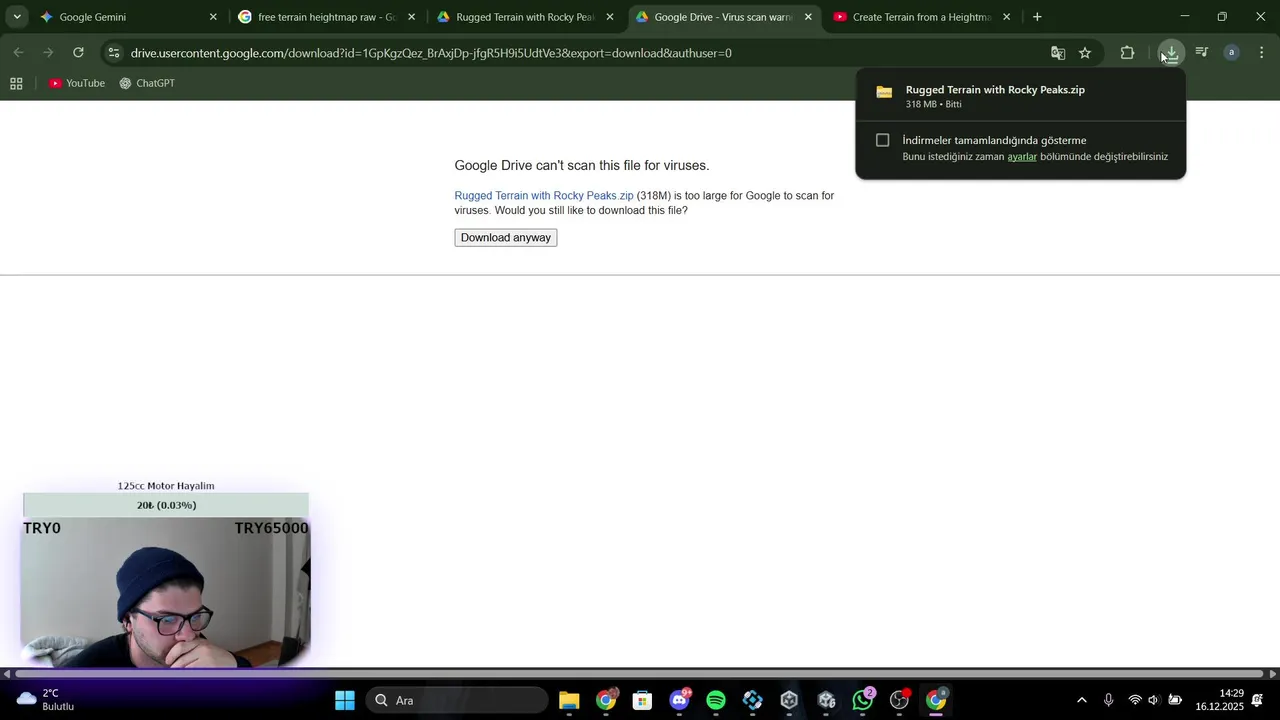View site information icon in address bar
The width and height of the screenshot is (1280, 720).
pos(113,53)
